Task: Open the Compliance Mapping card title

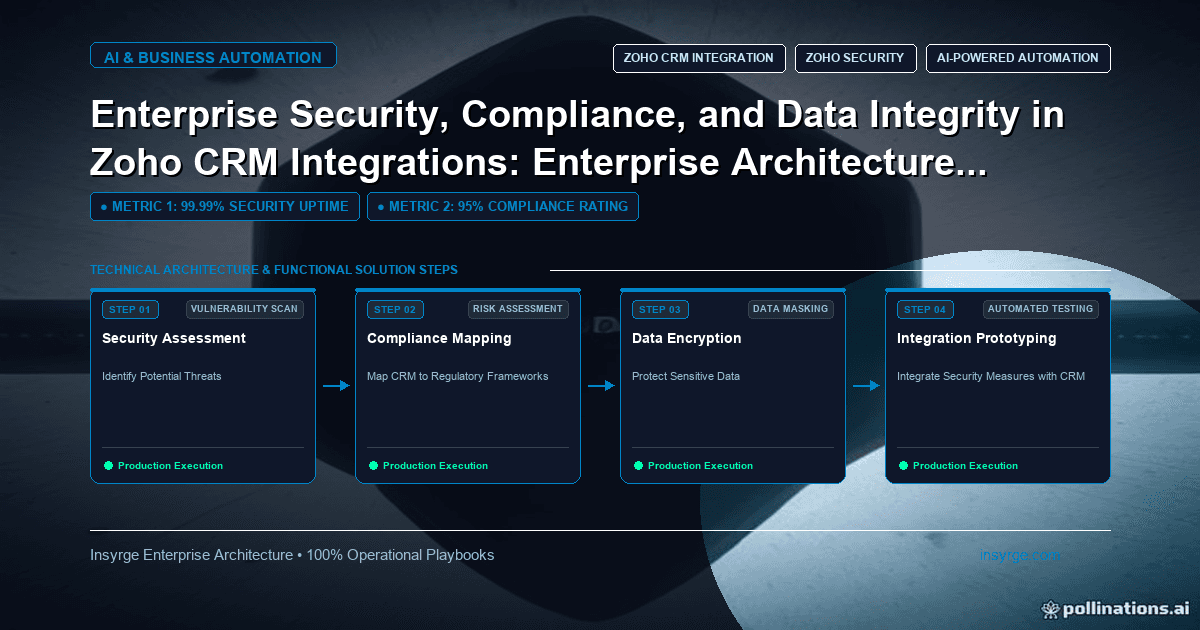Action: (439, 338)
